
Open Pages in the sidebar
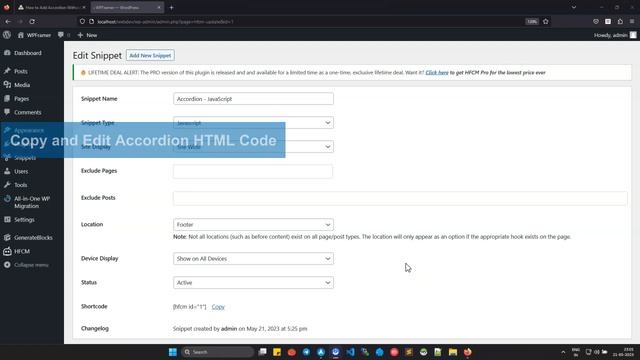(x=21, y=99)
